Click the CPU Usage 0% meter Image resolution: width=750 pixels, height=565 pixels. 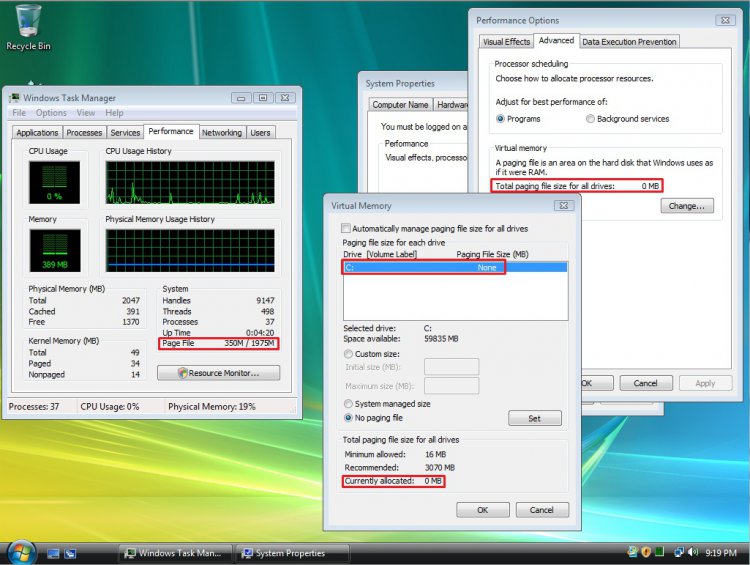(54, 183)
